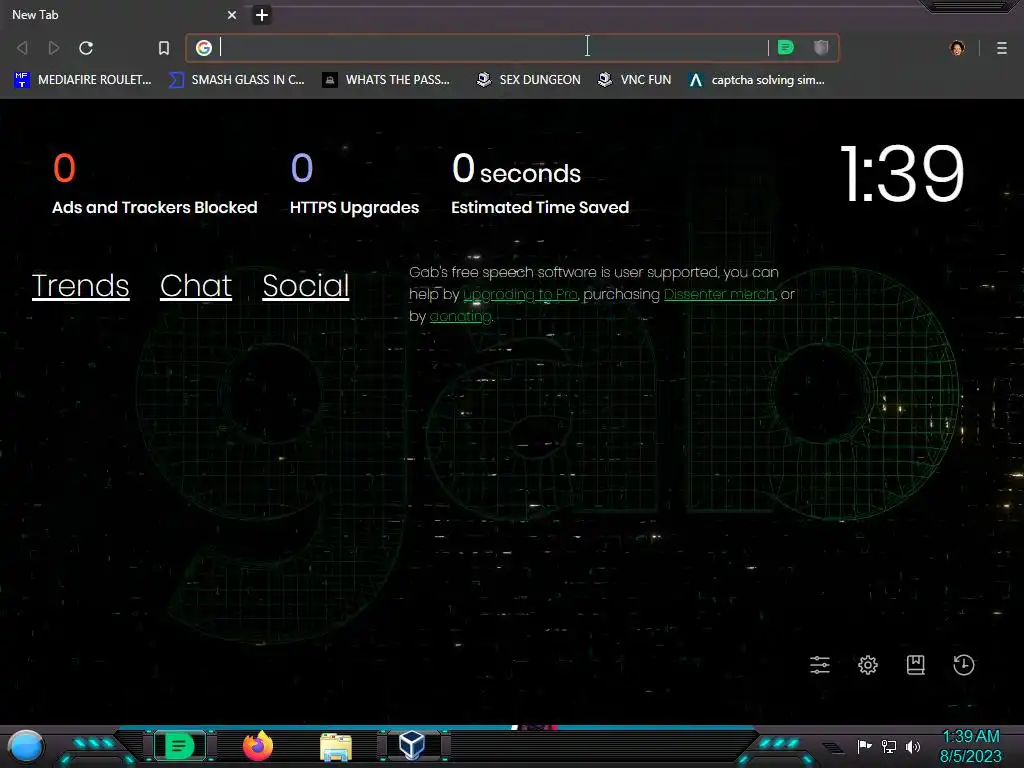Open the volume tray icon
The image size is (1024, 768).
click(913, 746)
